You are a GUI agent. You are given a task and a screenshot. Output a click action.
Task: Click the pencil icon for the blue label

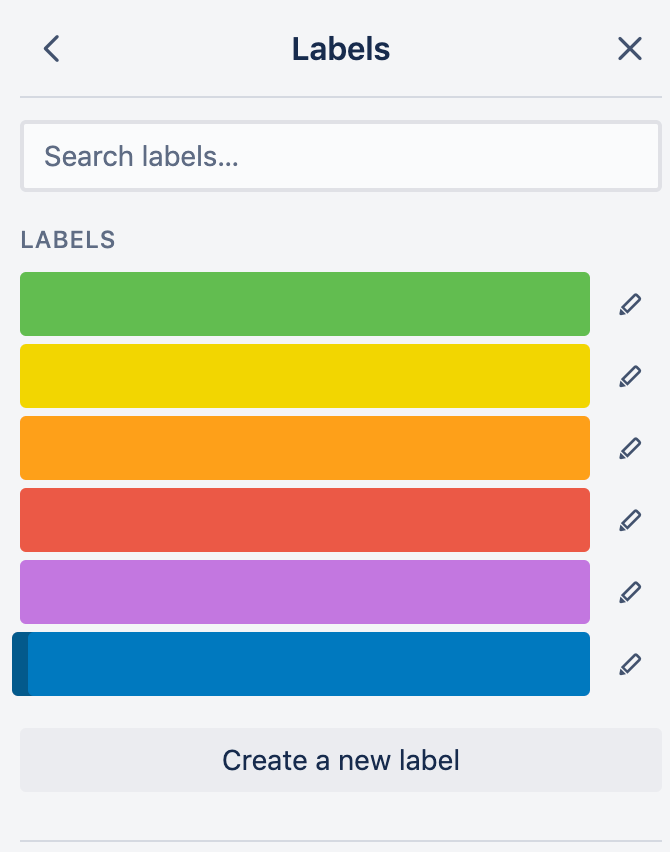coord(629,664)
